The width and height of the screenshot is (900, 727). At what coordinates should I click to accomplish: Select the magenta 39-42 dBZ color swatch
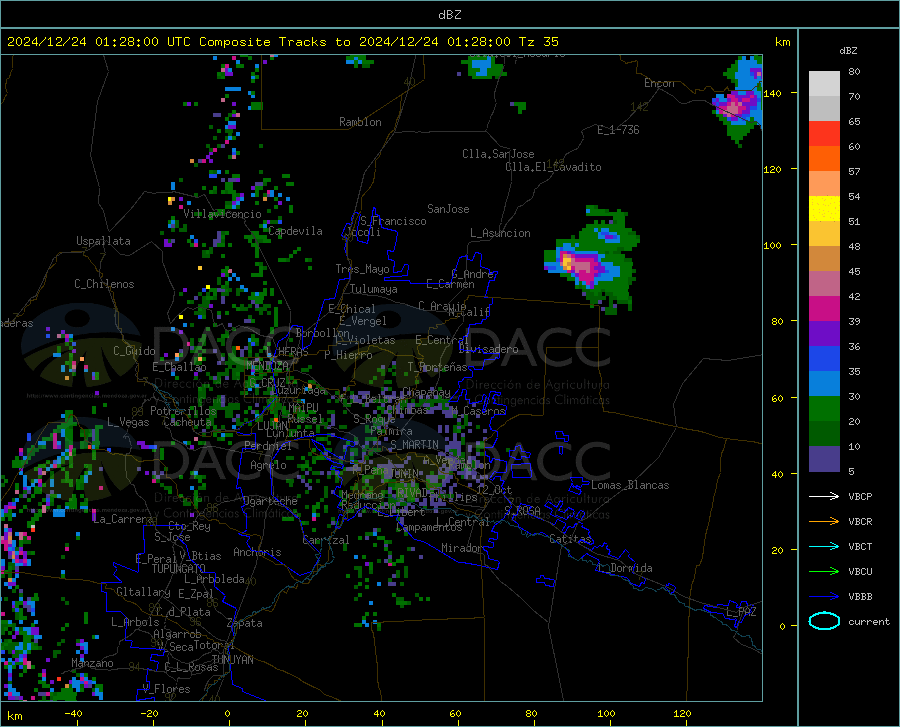tap(824, 309)
